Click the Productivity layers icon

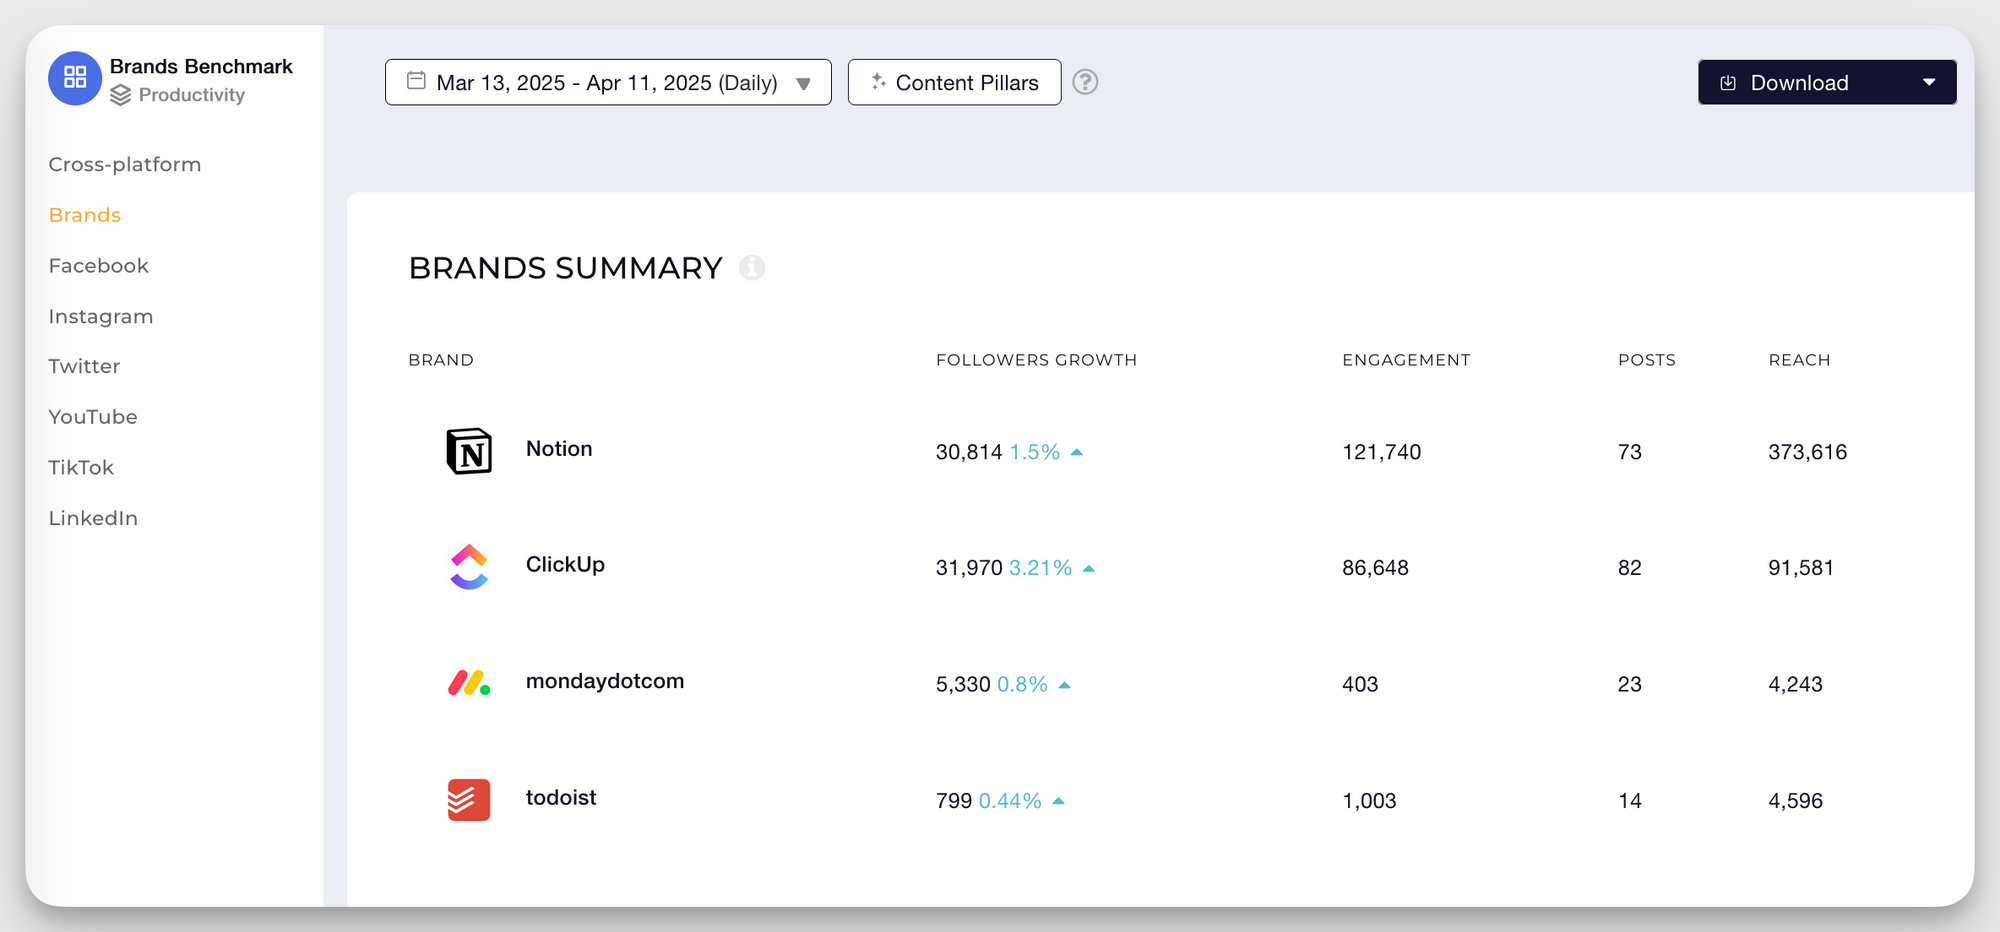(x=121, y=95)
